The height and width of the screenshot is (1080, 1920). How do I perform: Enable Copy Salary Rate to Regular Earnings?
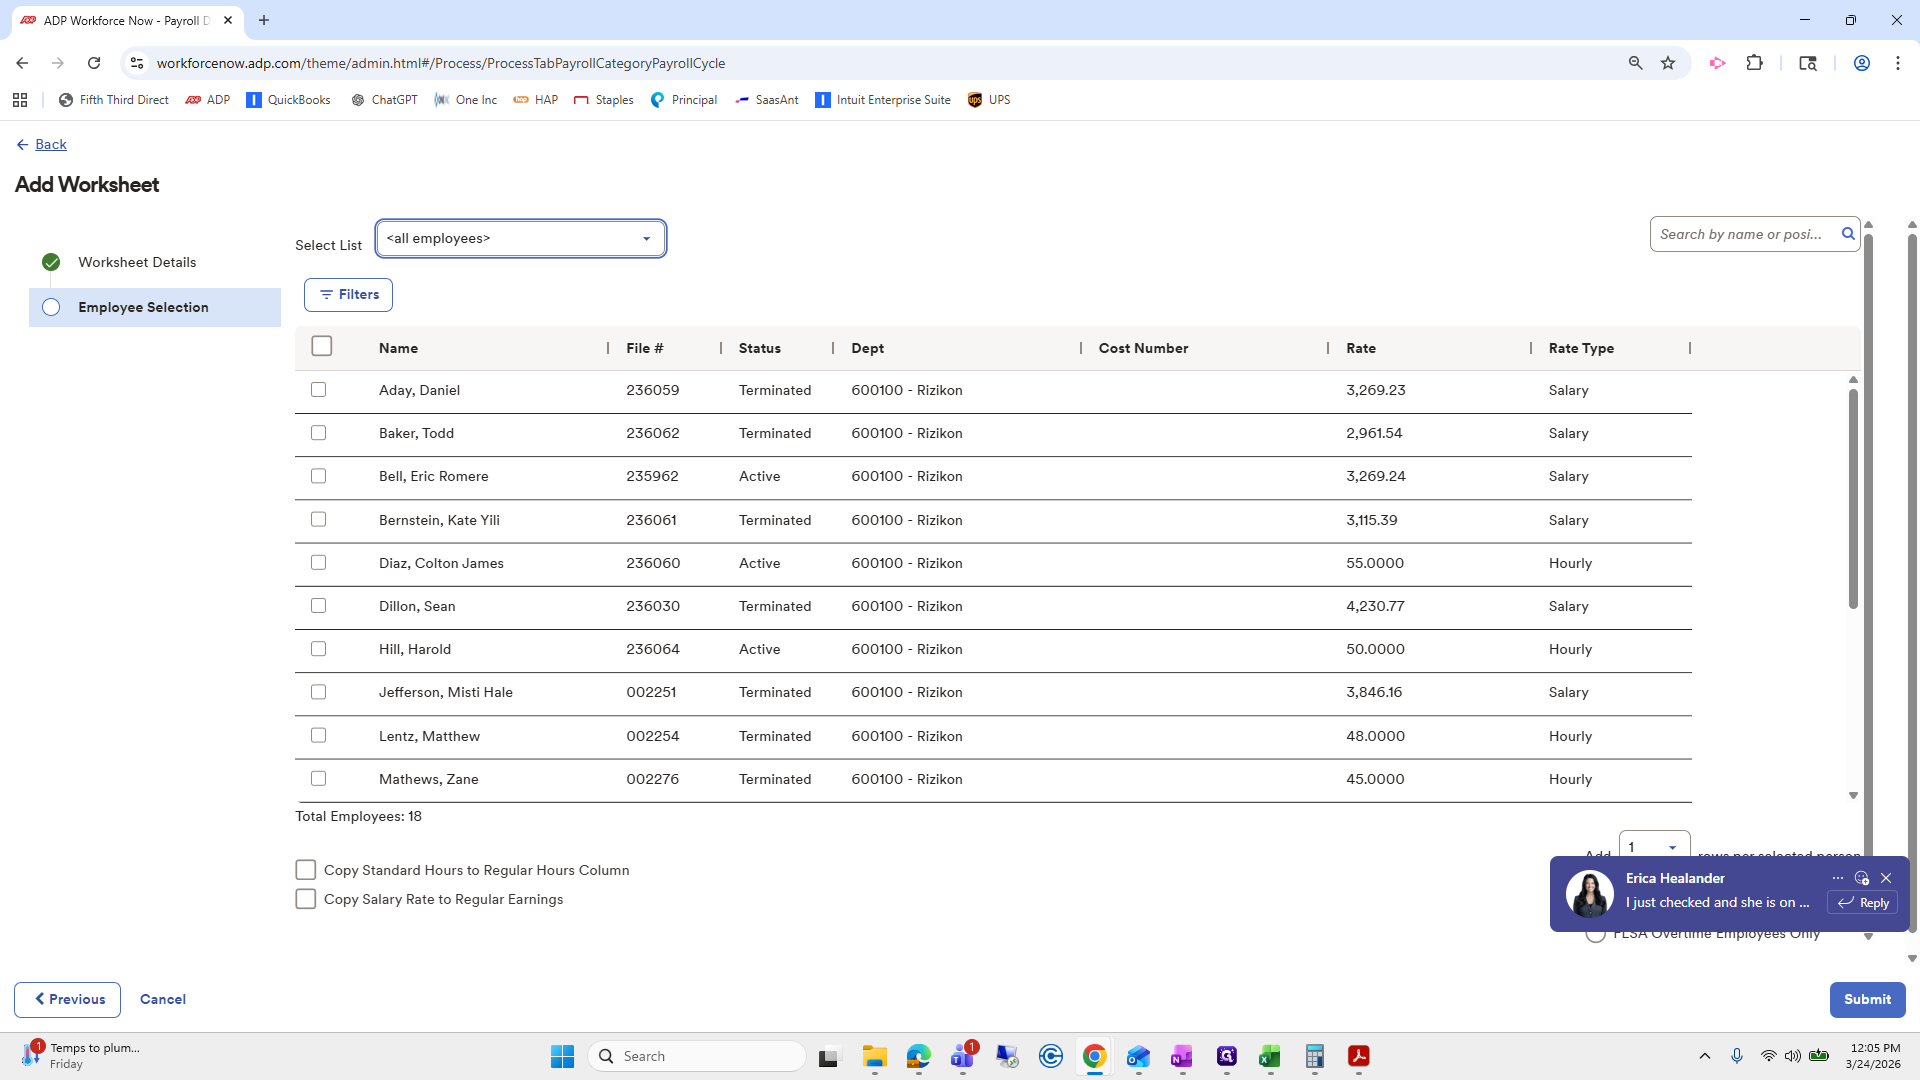coord(306,899)
